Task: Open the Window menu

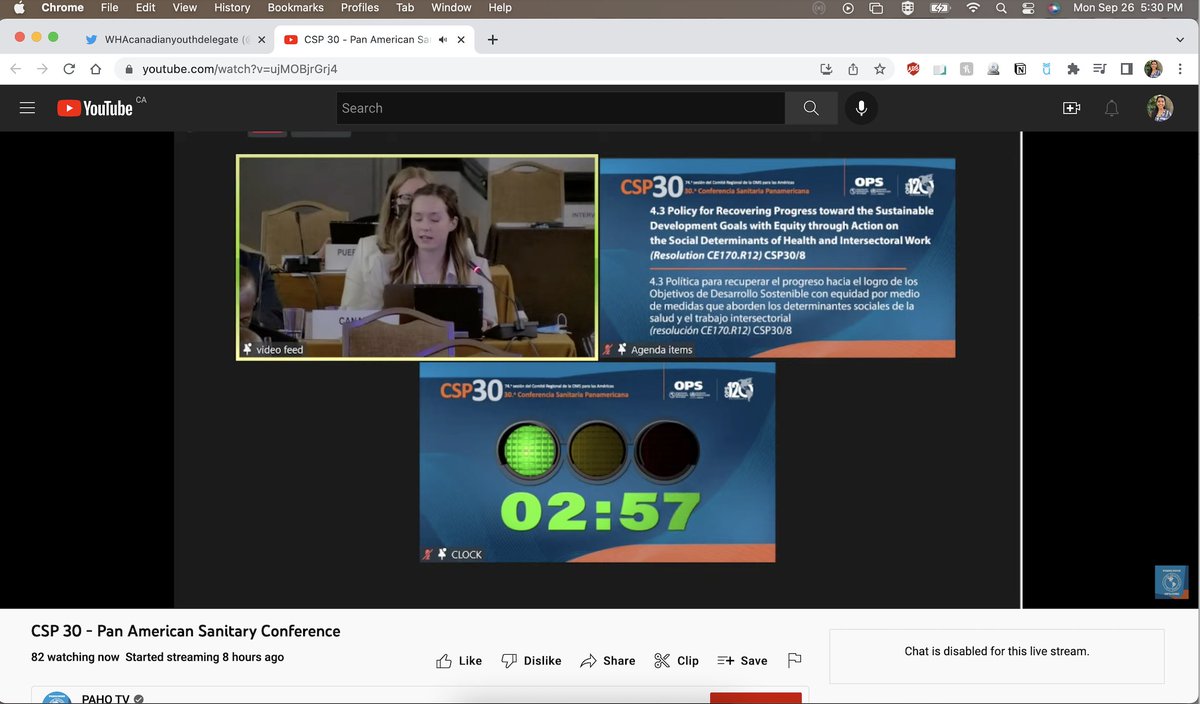Action: coord(451,8)
